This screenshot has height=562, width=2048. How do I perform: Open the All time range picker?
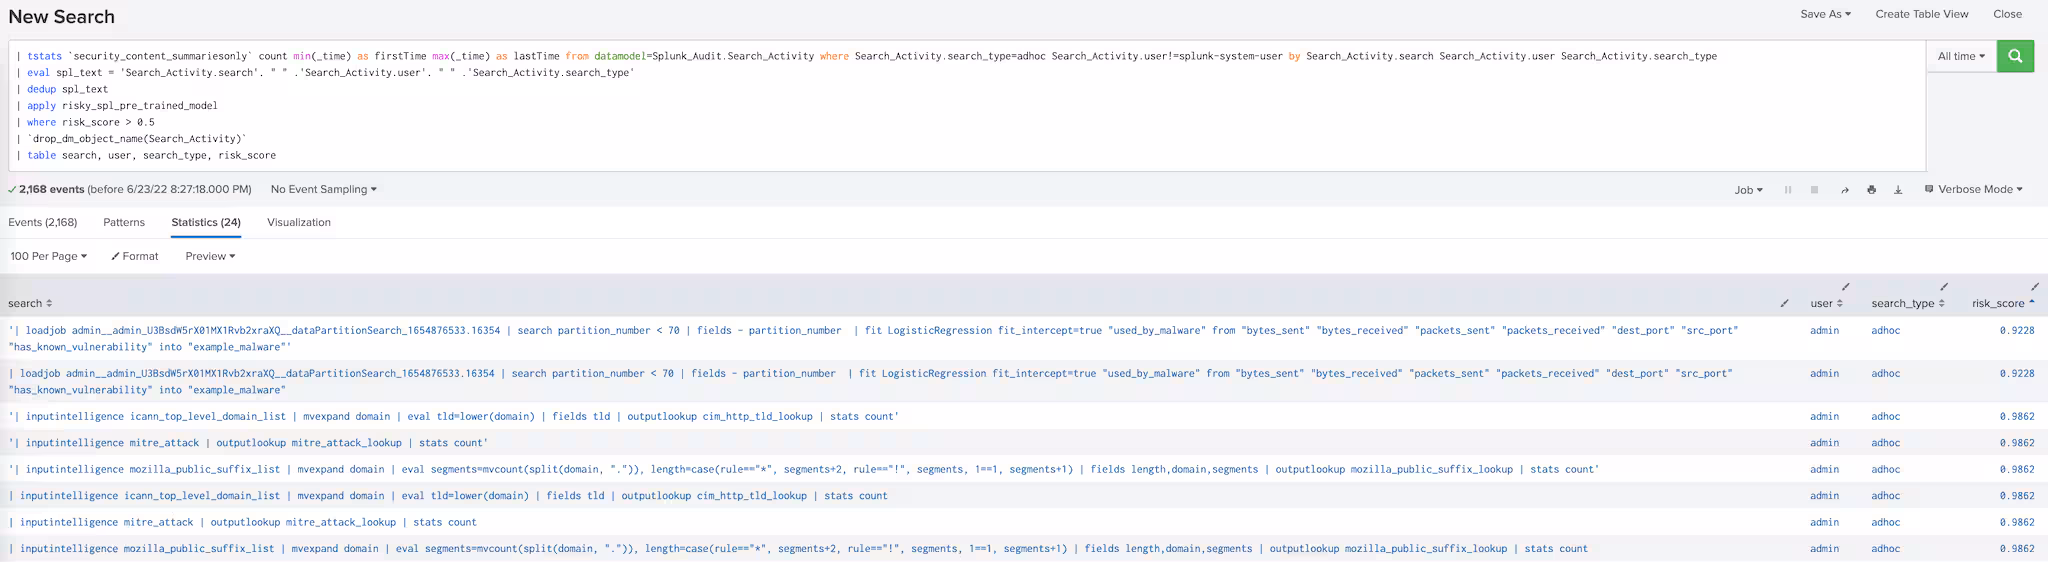point(1960,56)
